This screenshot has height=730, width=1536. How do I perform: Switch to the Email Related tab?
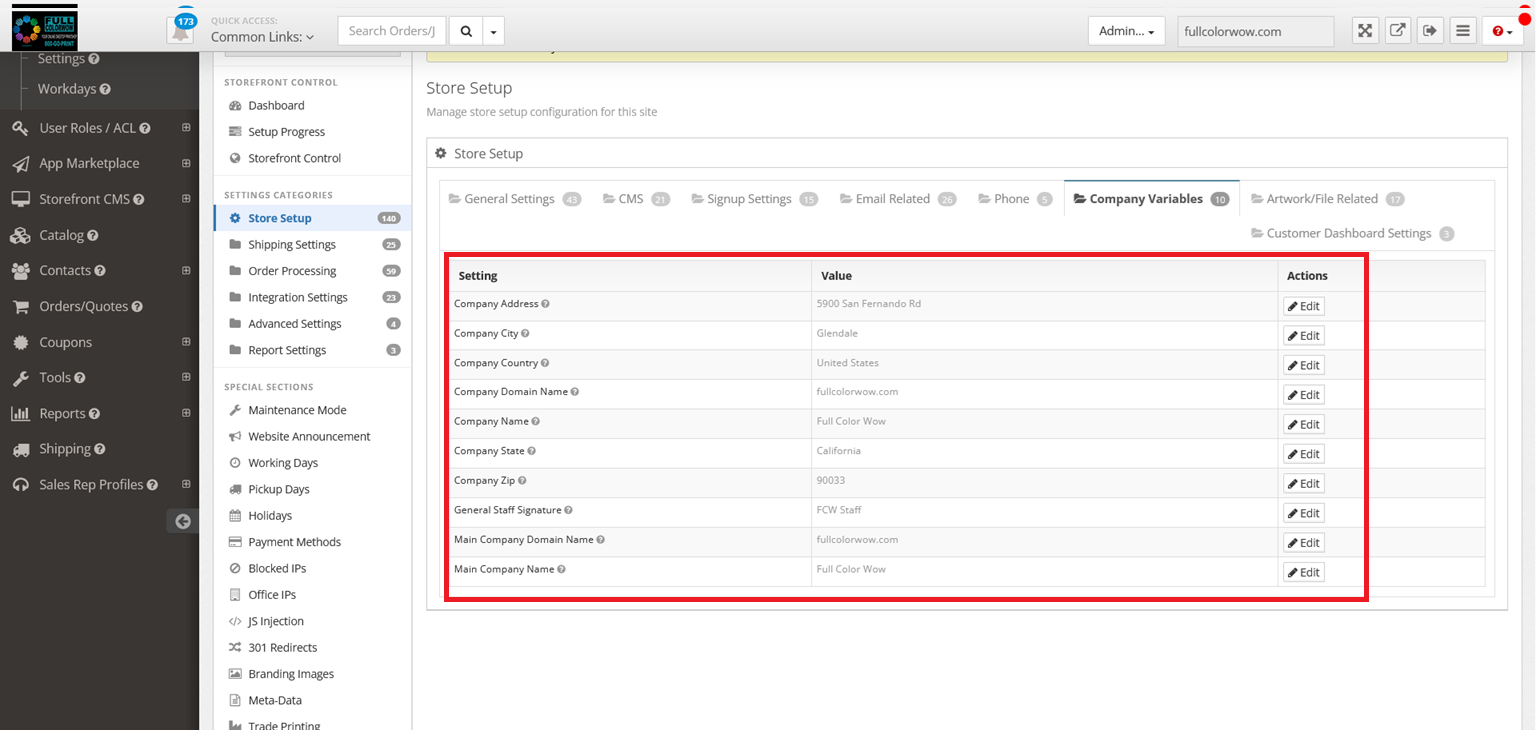pyautogui.click(x=897, y=199)
